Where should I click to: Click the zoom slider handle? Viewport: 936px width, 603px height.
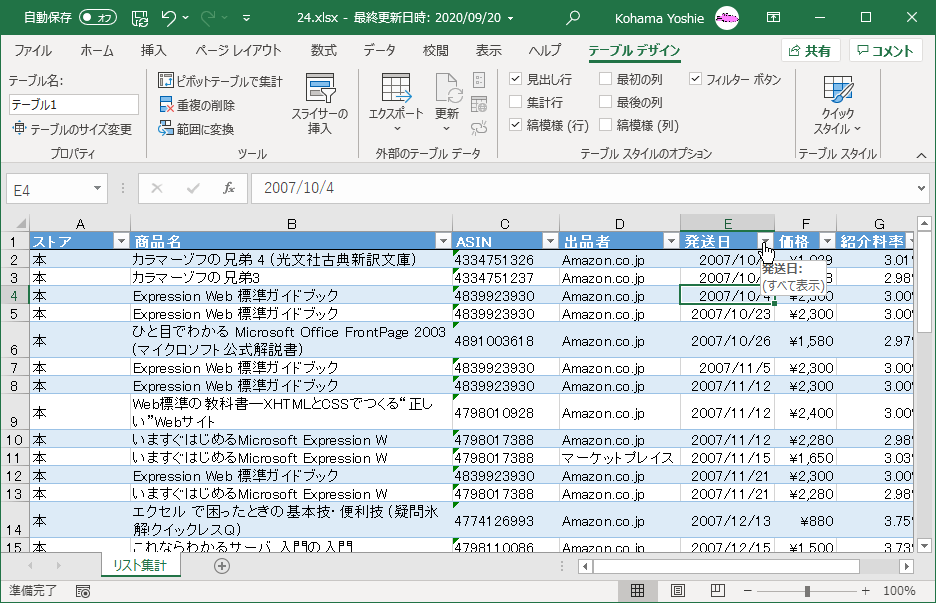click(x=807, y=591)
